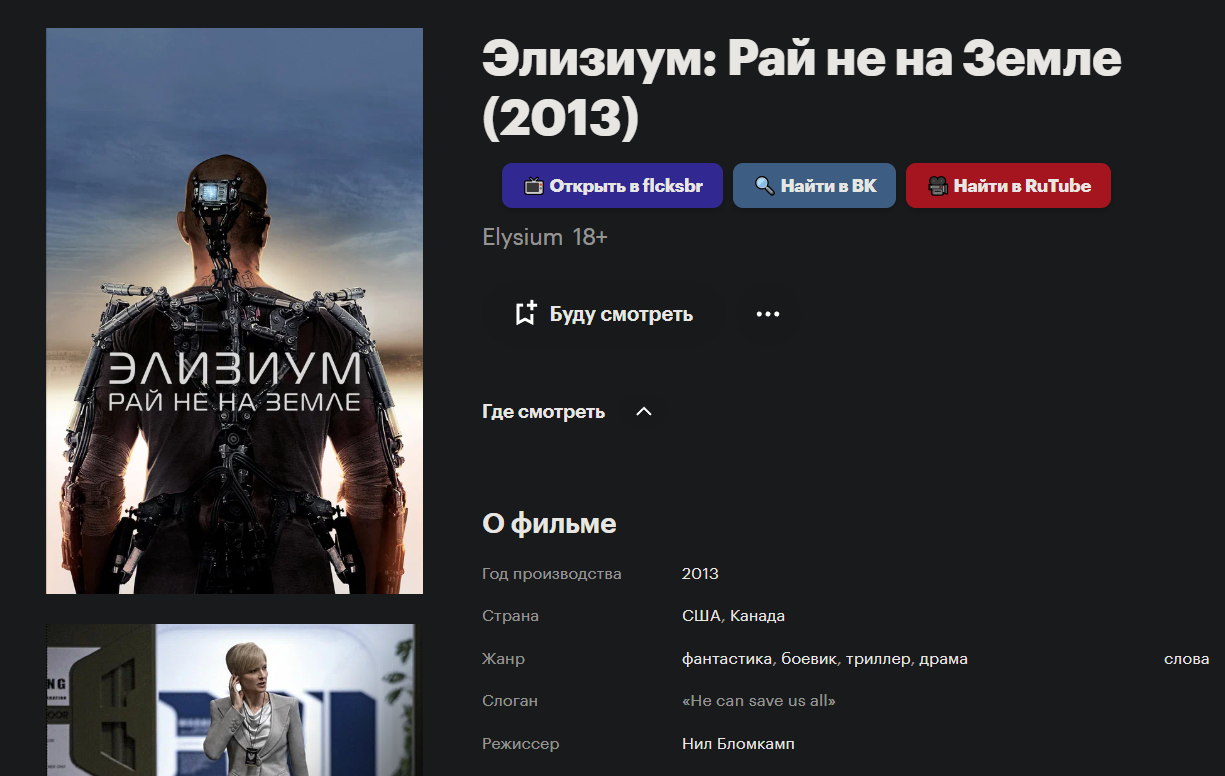Select the genre 'боевик'
This screenshot has height=776, width=1225.
pyautogui.click(x=809, y=659)
